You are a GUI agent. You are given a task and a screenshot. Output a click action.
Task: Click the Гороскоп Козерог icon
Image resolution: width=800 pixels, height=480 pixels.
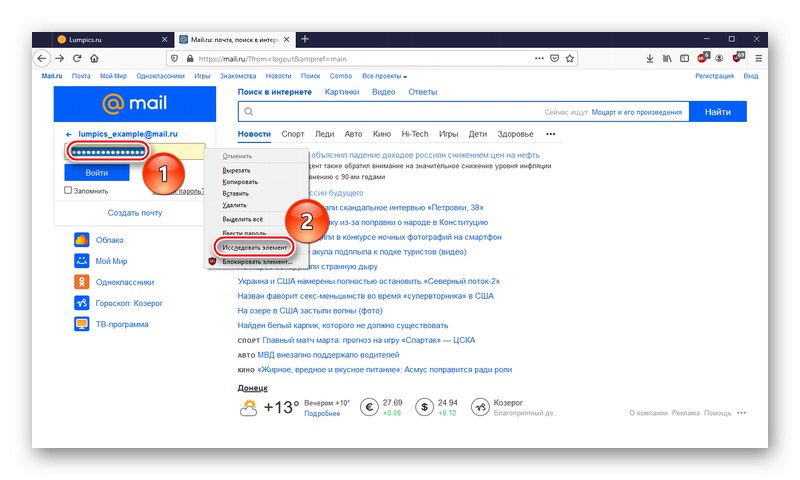pos(82,303)
